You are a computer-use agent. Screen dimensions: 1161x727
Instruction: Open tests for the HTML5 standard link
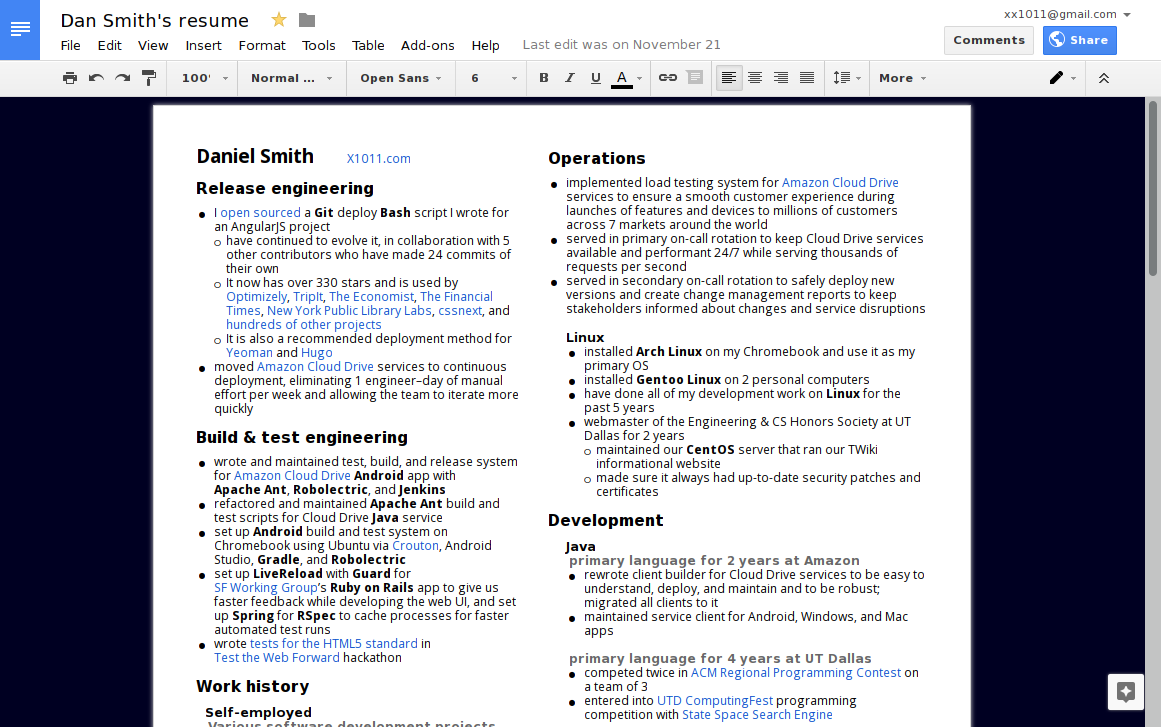[334, 644]
